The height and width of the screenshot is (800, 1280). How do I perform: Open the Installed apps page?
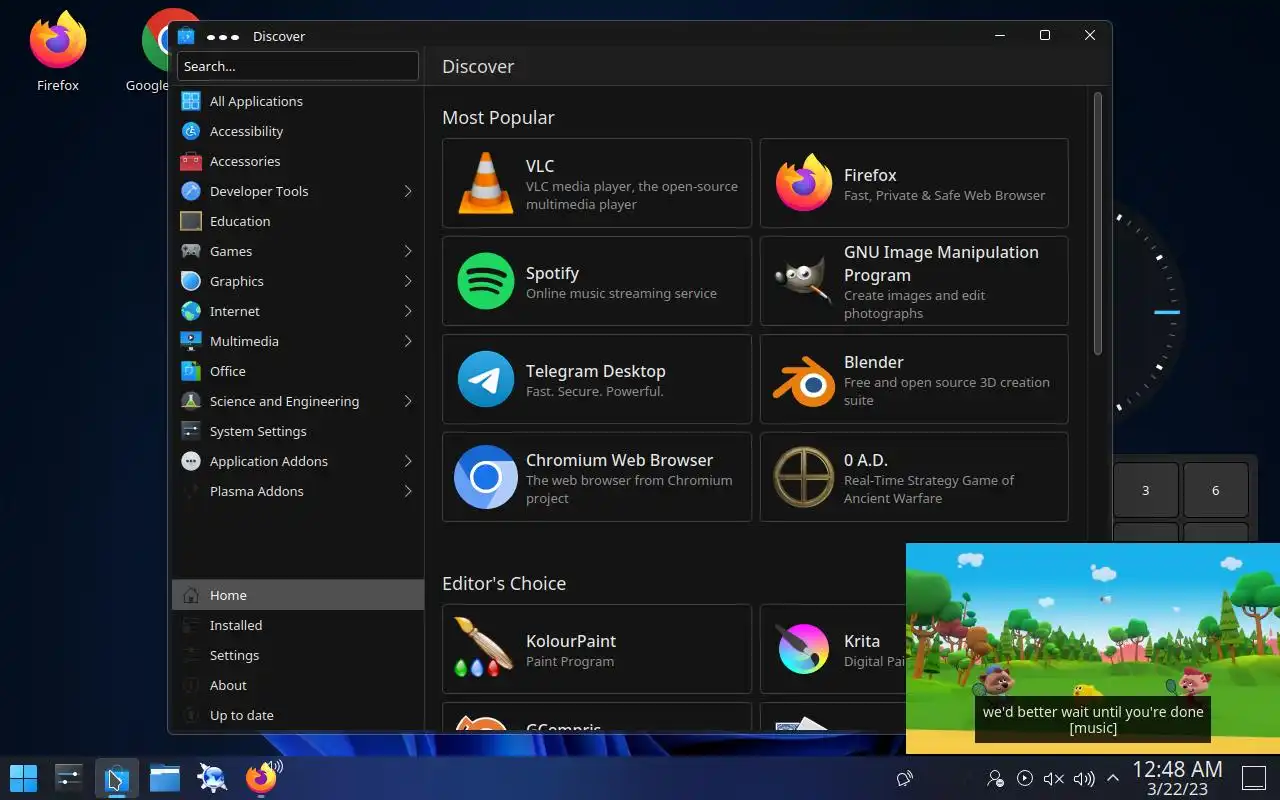click(x=298, y=625)
